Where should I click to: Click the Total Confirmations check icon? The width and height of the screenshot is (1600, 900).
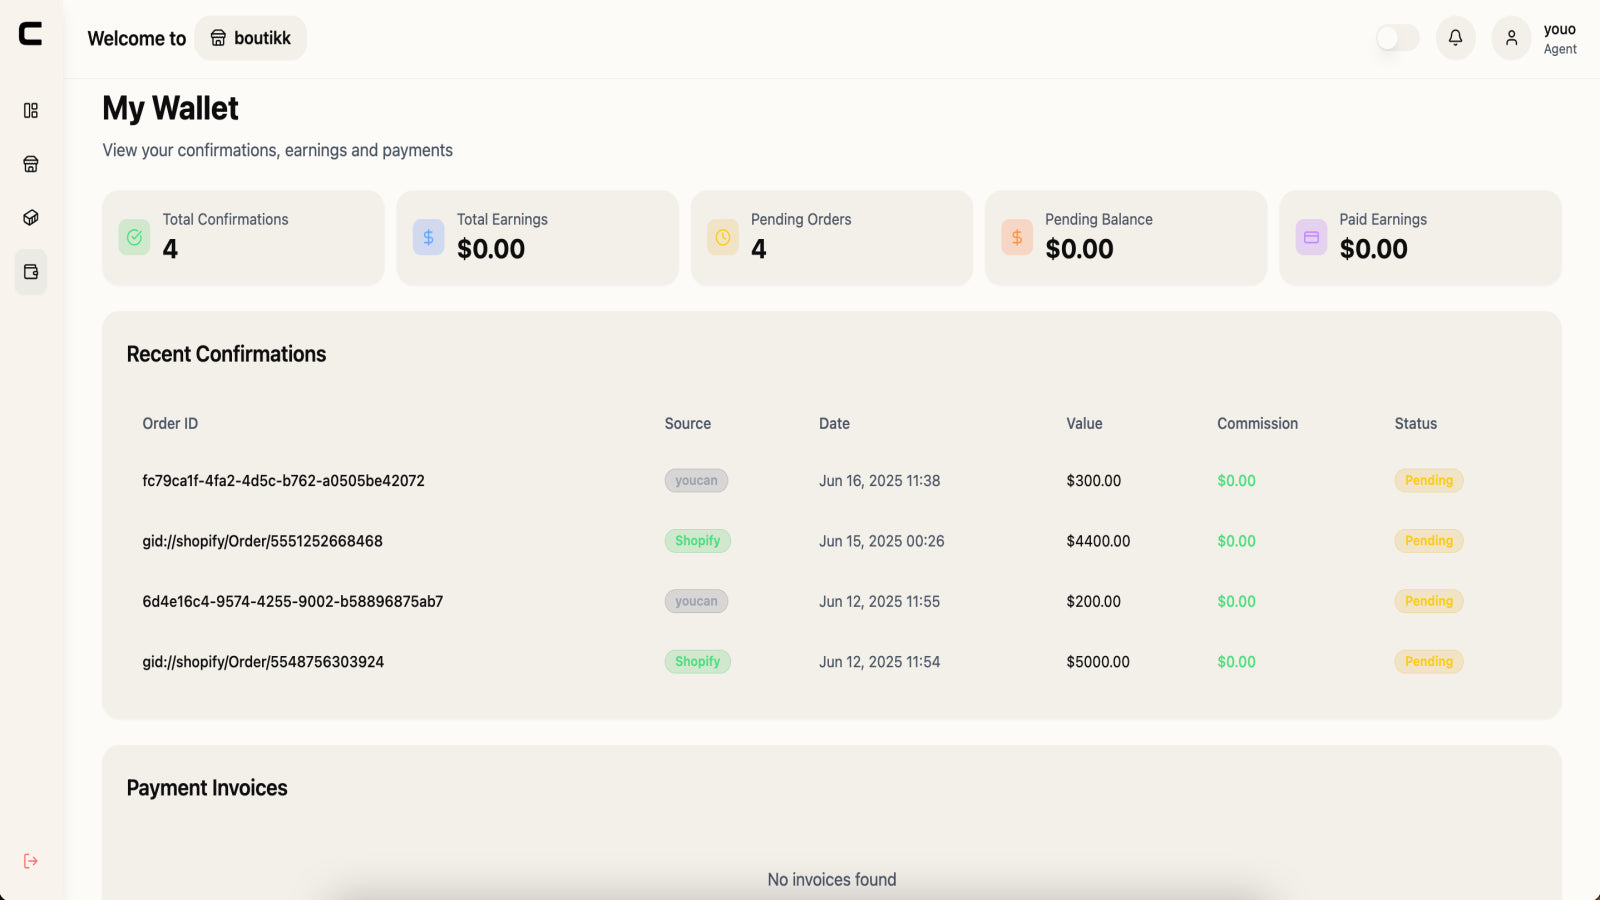(x=133, y=237)
